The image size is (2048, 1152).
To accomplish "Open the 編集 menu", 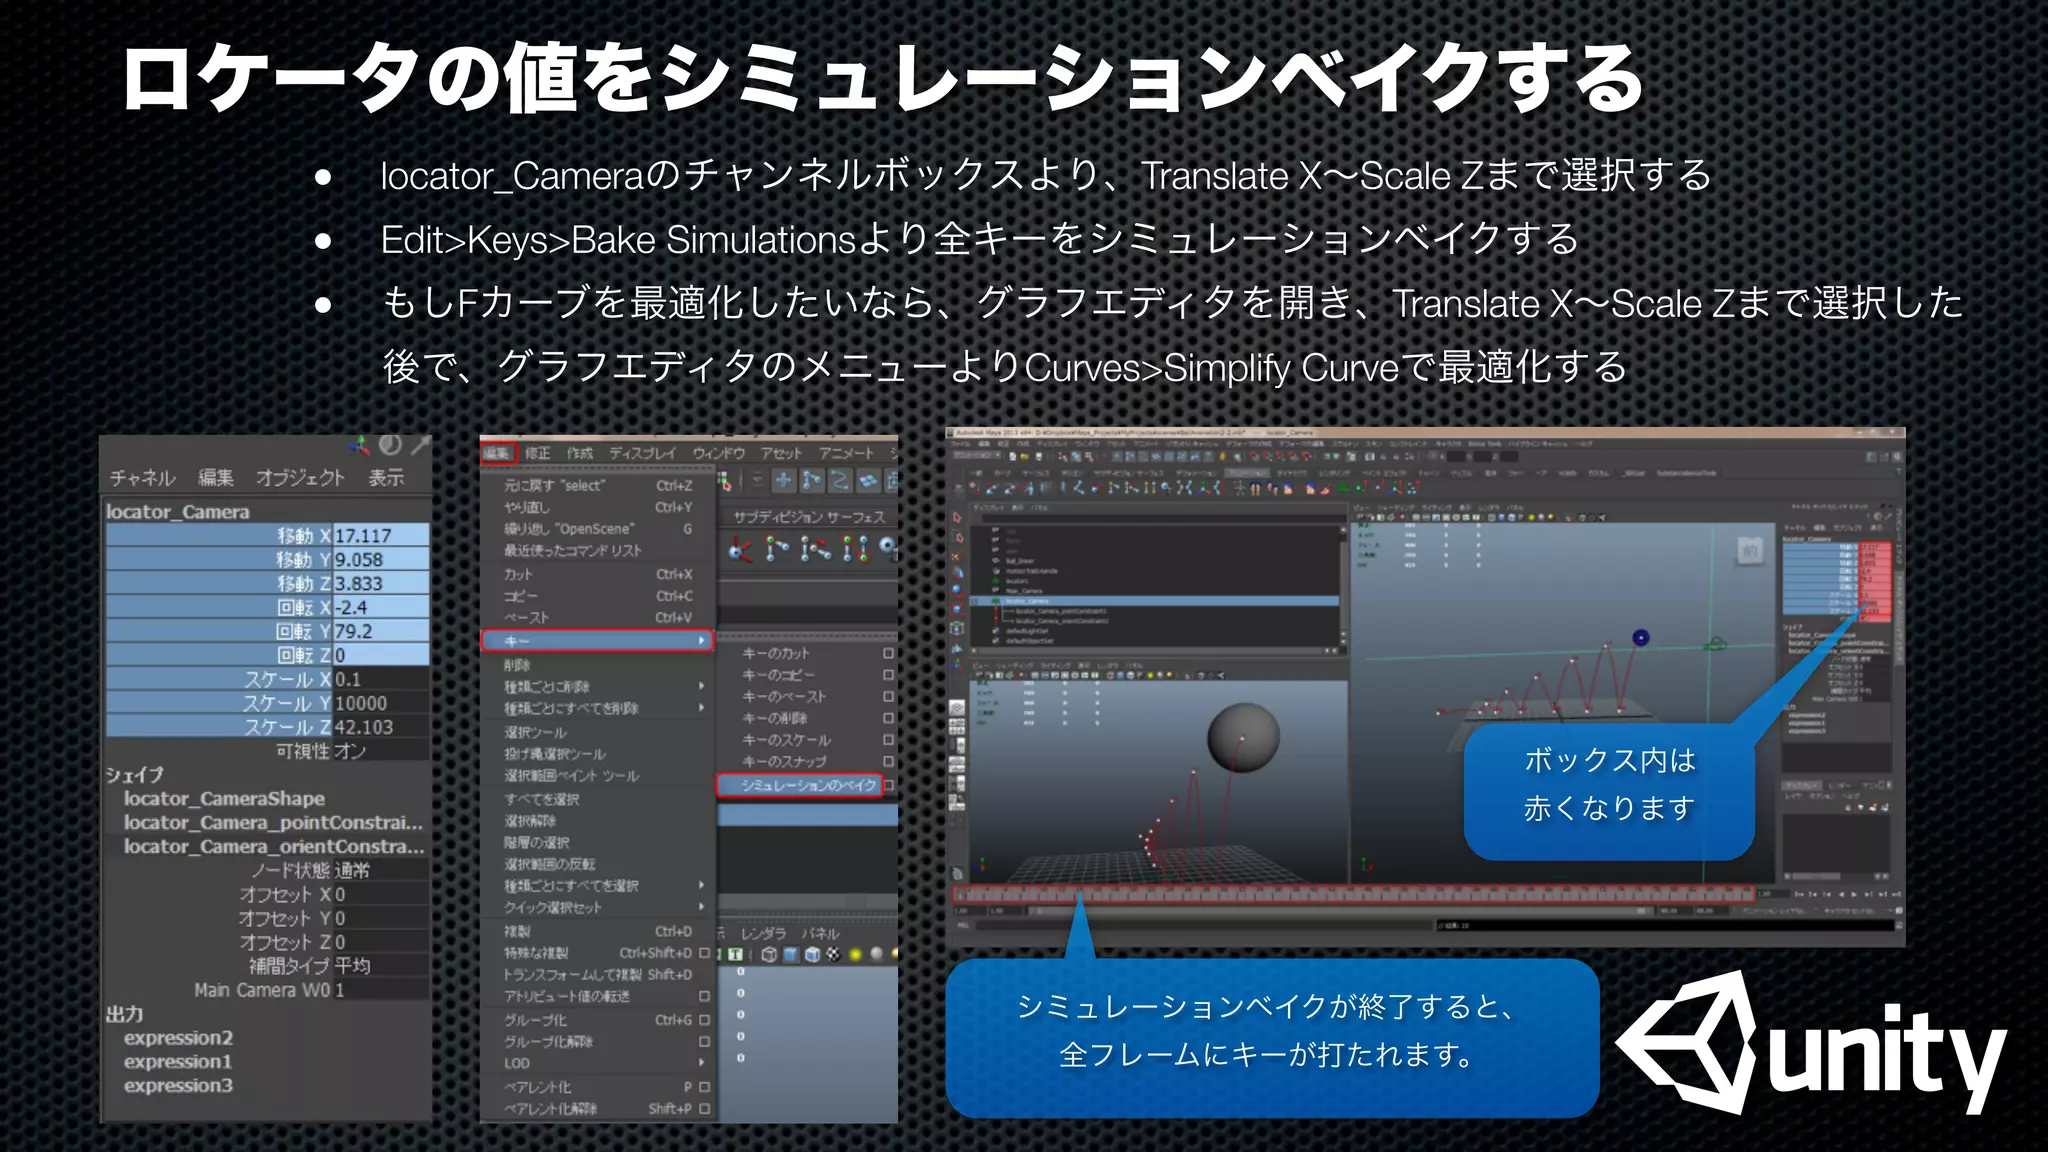I will tap(498, 453).
